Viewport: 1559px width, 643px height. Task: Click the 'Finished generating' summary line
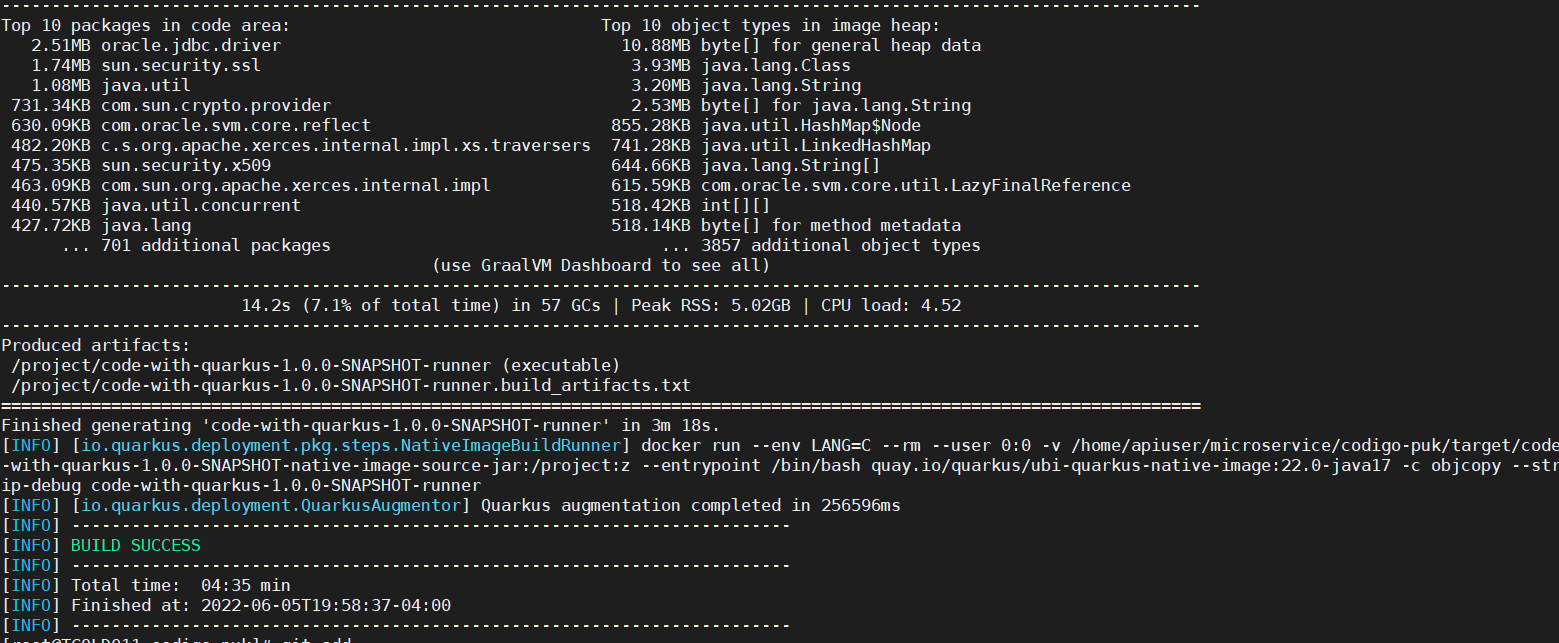click(x=361, y=426)
